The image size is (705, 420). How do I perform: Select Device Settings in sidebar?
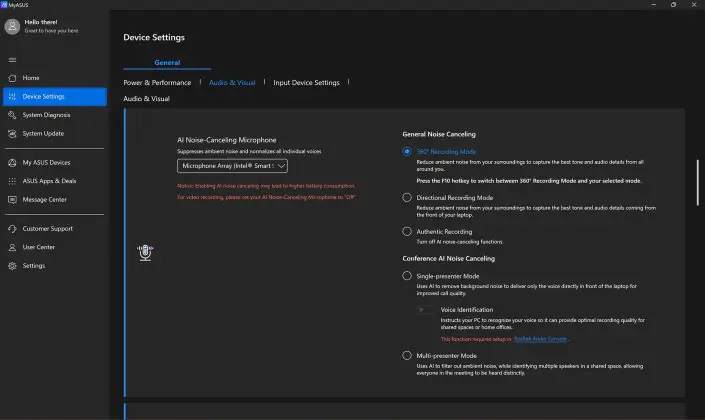(55, 96)
